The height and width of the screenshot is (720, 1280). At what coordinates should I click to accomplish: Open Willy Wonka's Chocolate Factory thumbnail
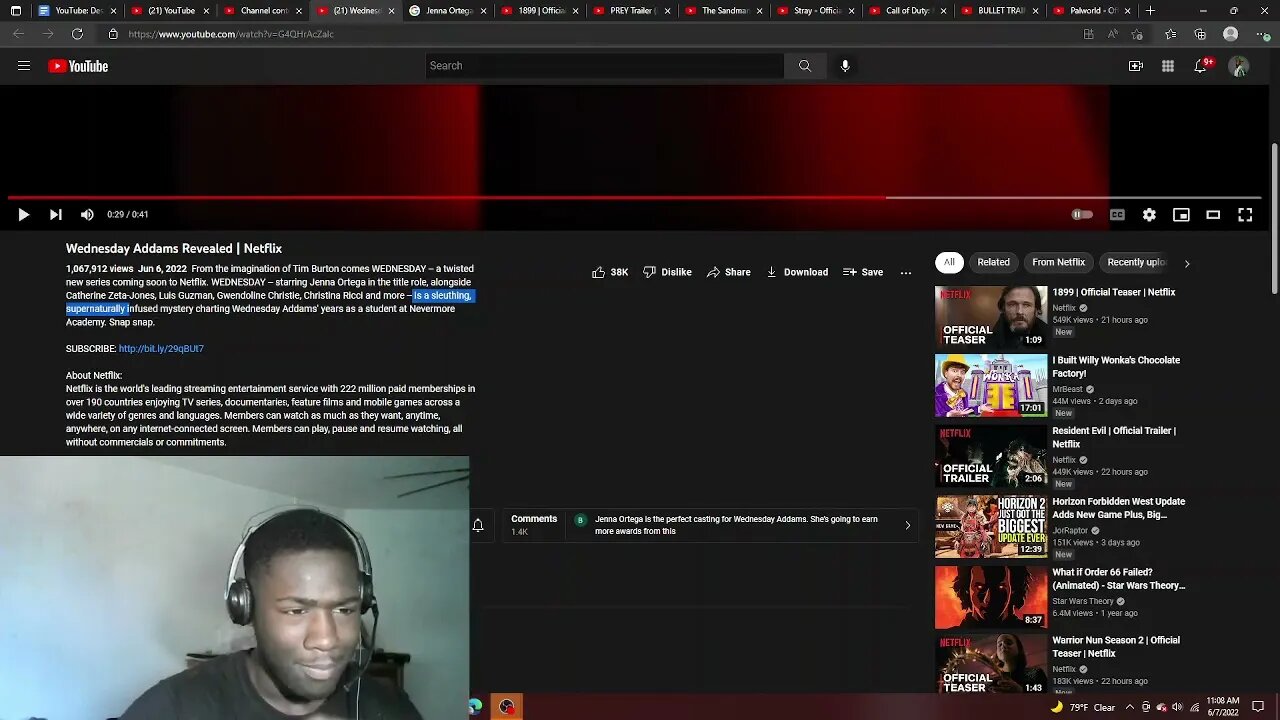pos(991,385)
